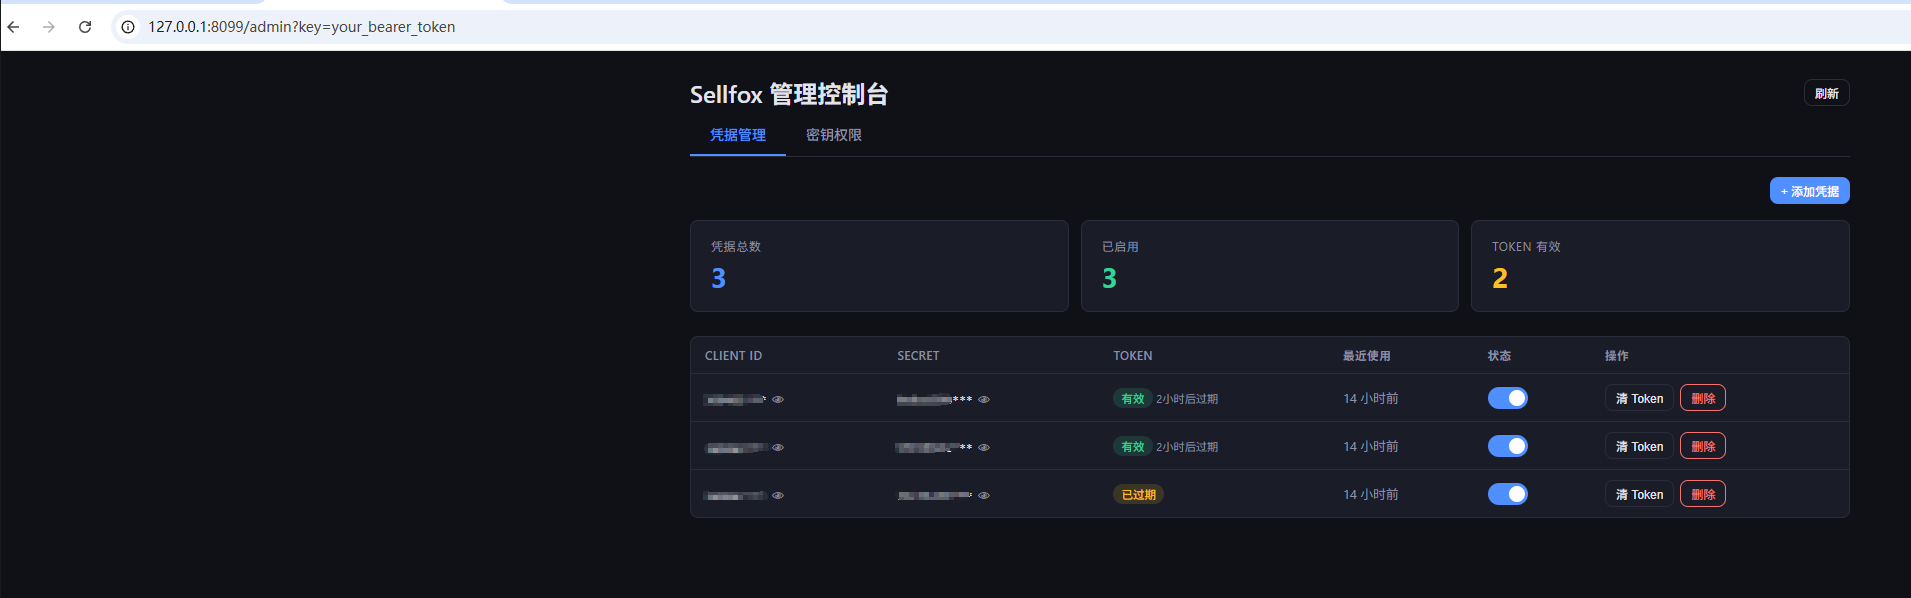The width and height of the screenshot is (1911, 598).
Task: Click the 已过期 token badge
Action: (1138, 494)
